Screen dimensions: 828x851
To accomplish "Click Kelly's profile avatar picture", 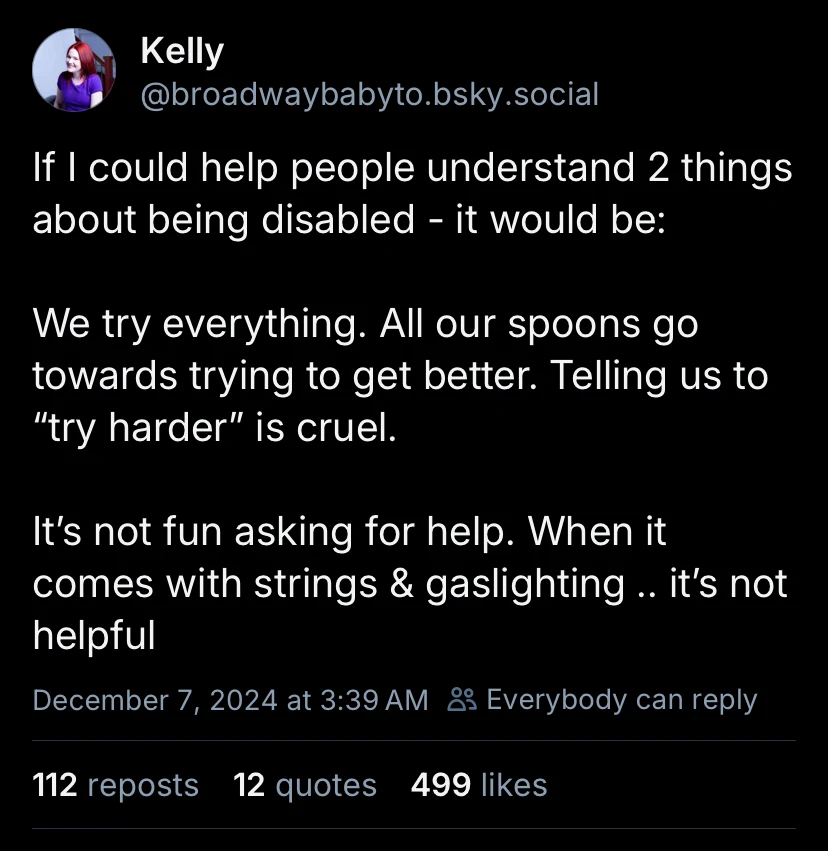I will click(x=74, y=70).
